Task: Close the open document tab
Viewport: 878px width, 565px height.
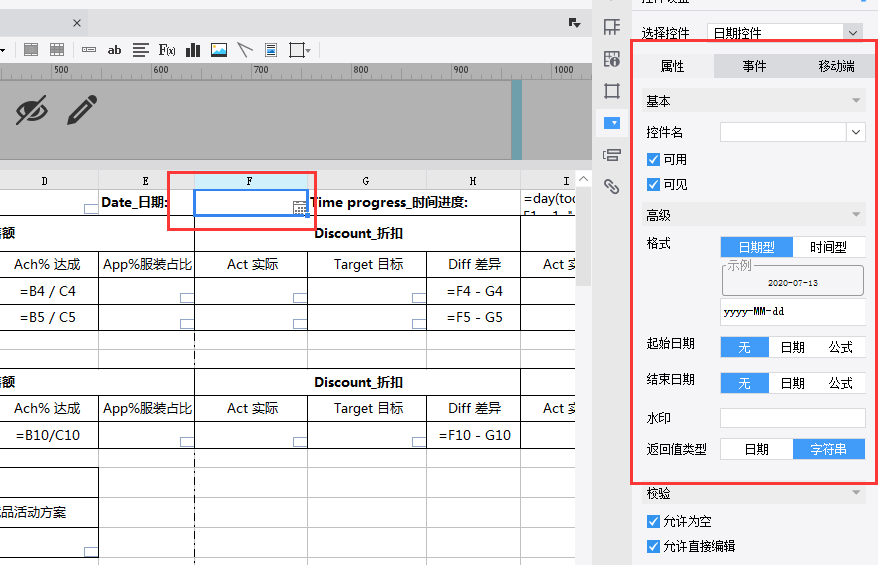Action: pos(77,23)
